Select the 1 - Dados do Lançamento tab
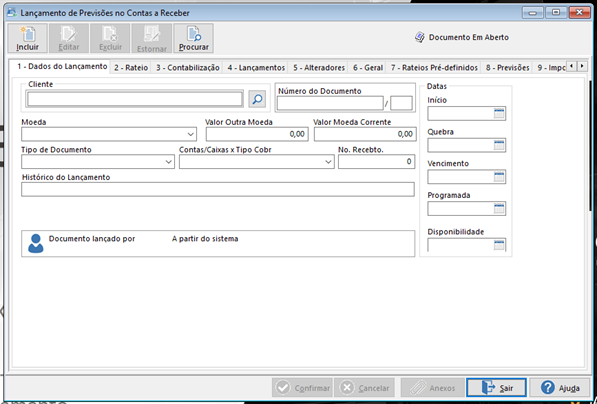Image resolution: width=597 pixels, height=404 pixels. (x=62, y=67)
